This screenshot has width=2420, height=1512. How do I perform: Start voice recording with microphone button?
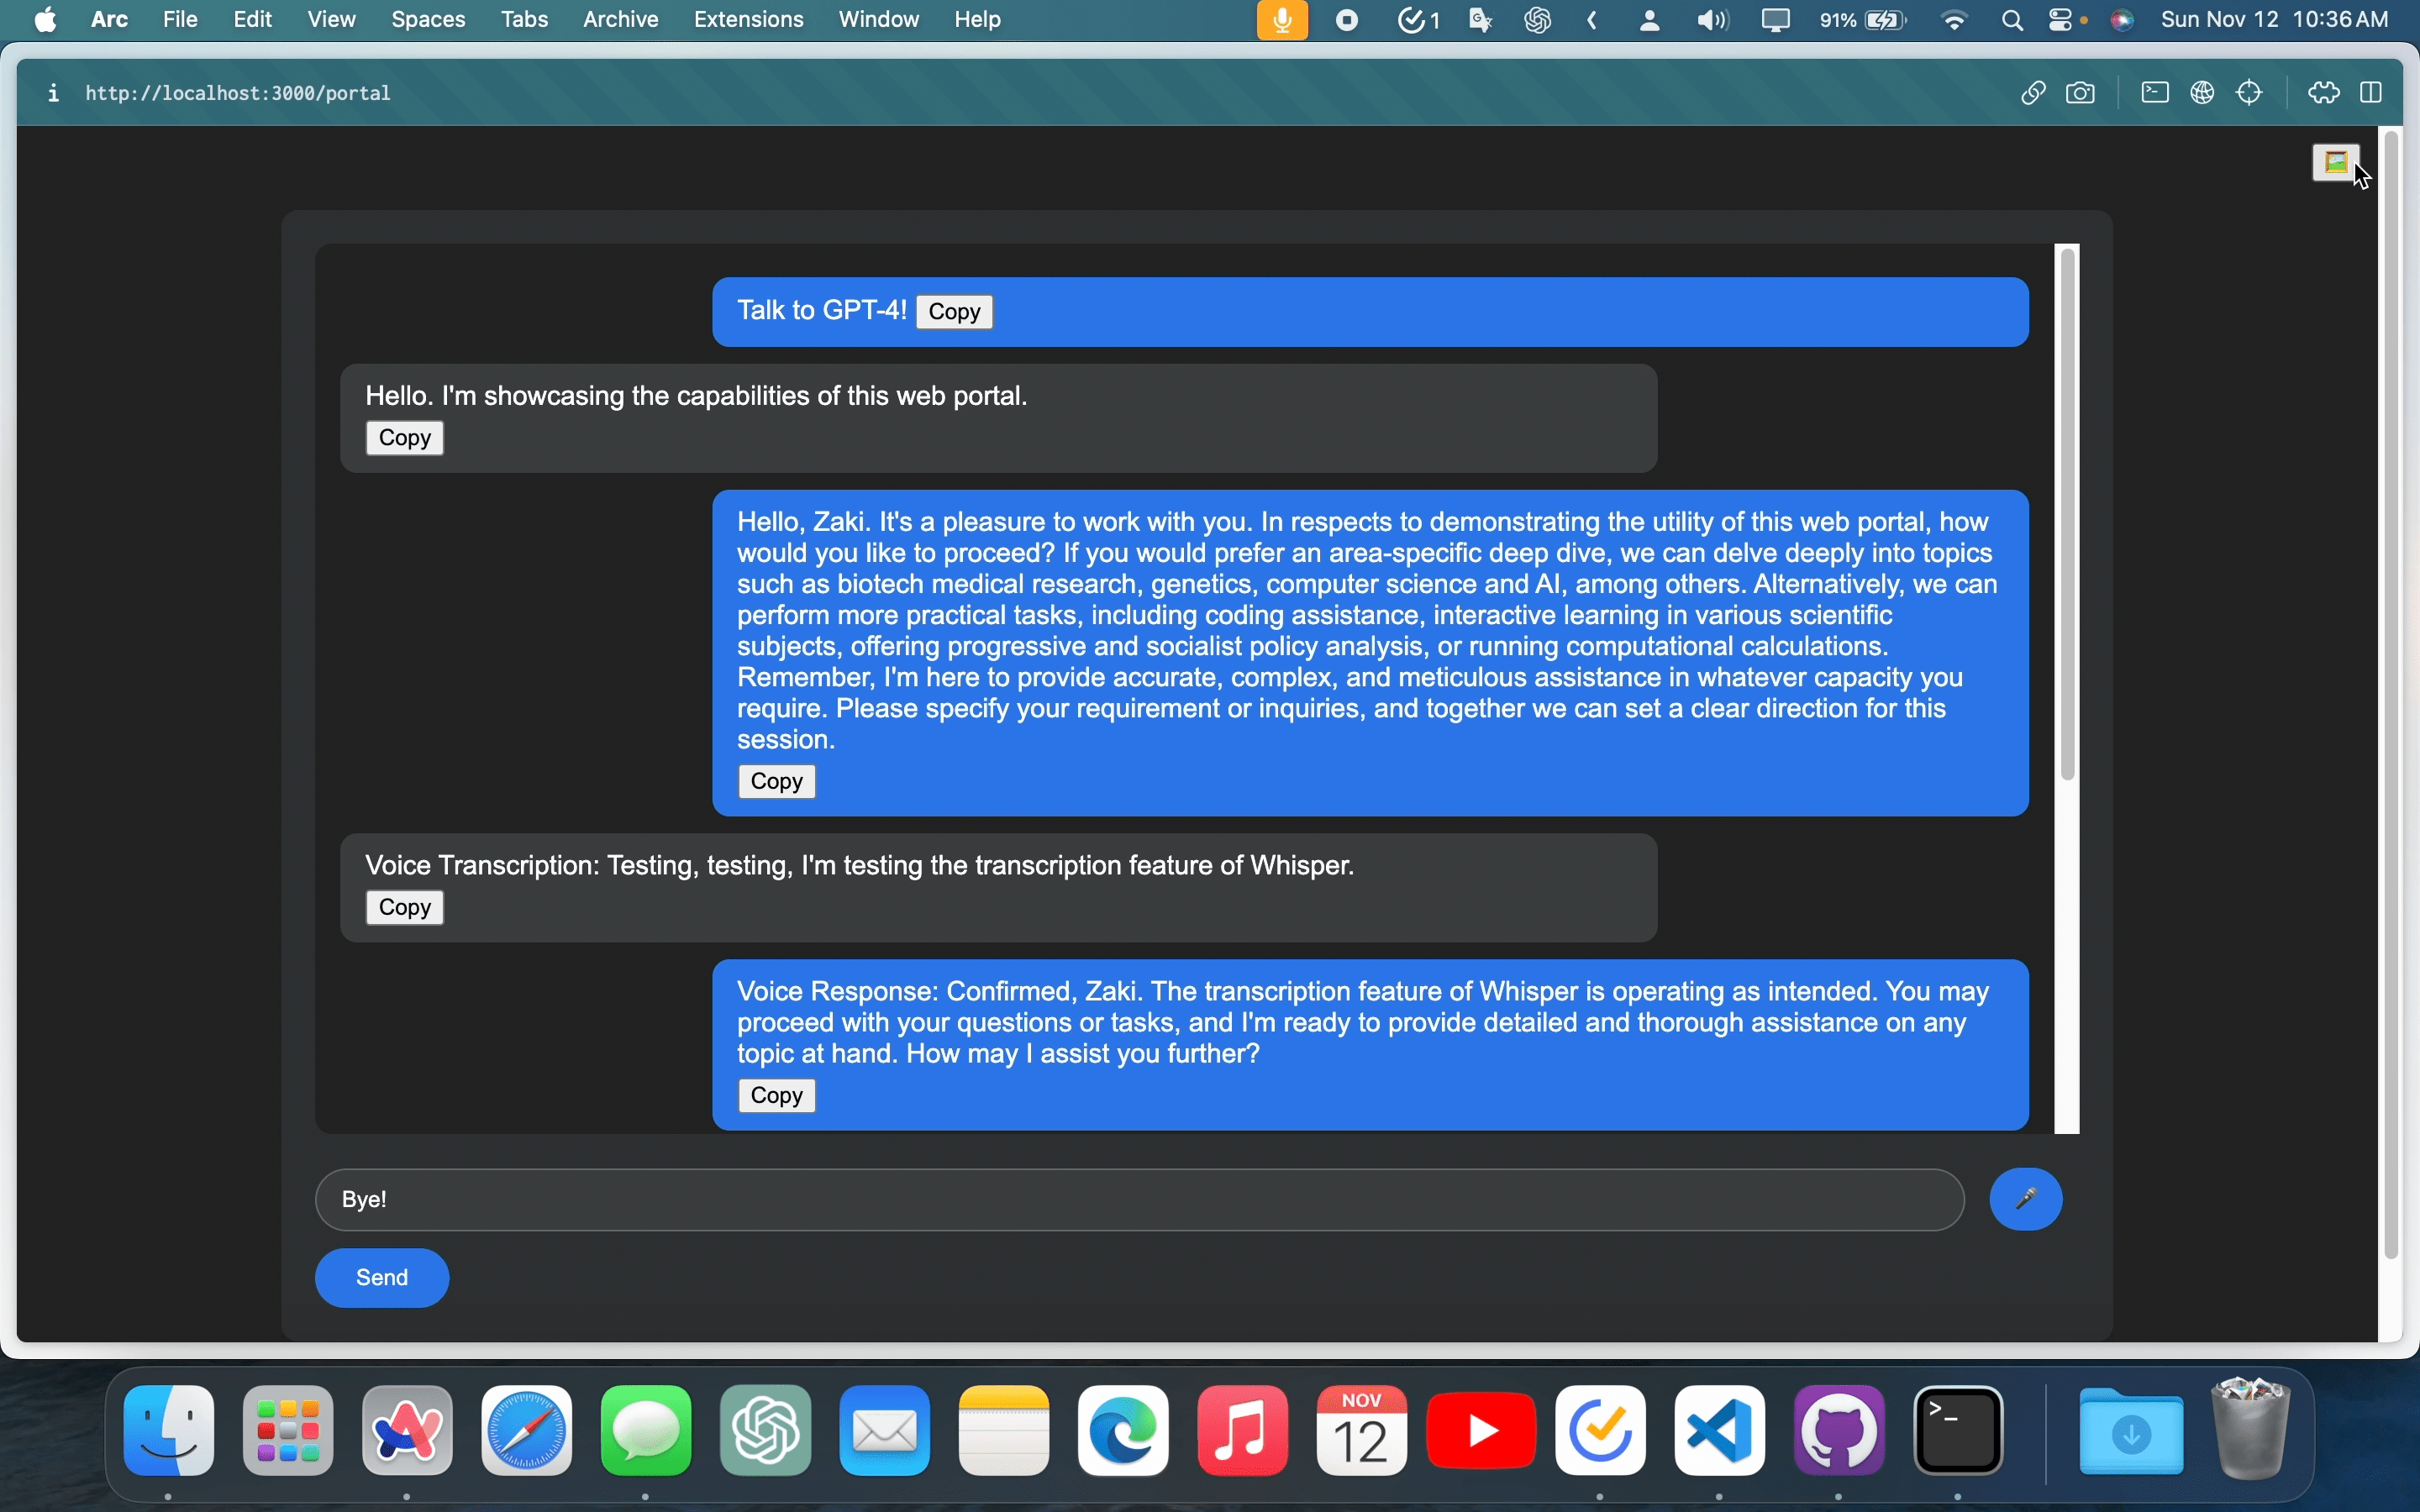[x=2025, y=1199]
